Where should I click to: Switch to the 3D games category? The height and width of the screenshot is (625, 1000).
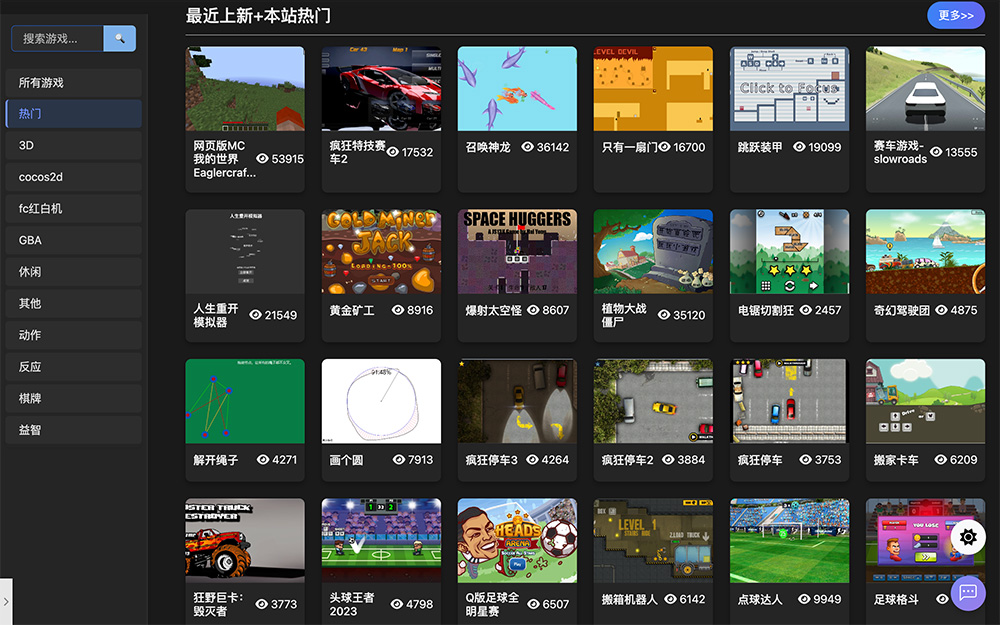click(73, 145)
